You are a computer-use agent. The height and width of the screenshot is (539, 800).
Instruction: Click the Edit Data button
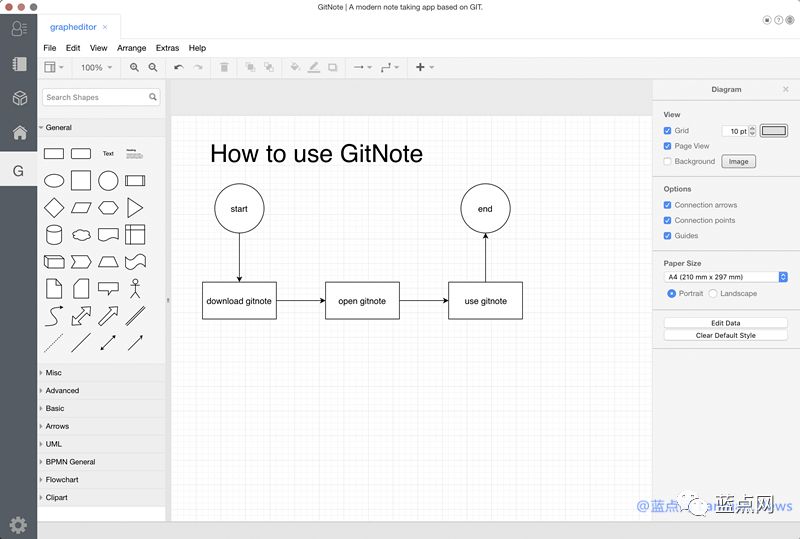[726, 323]
